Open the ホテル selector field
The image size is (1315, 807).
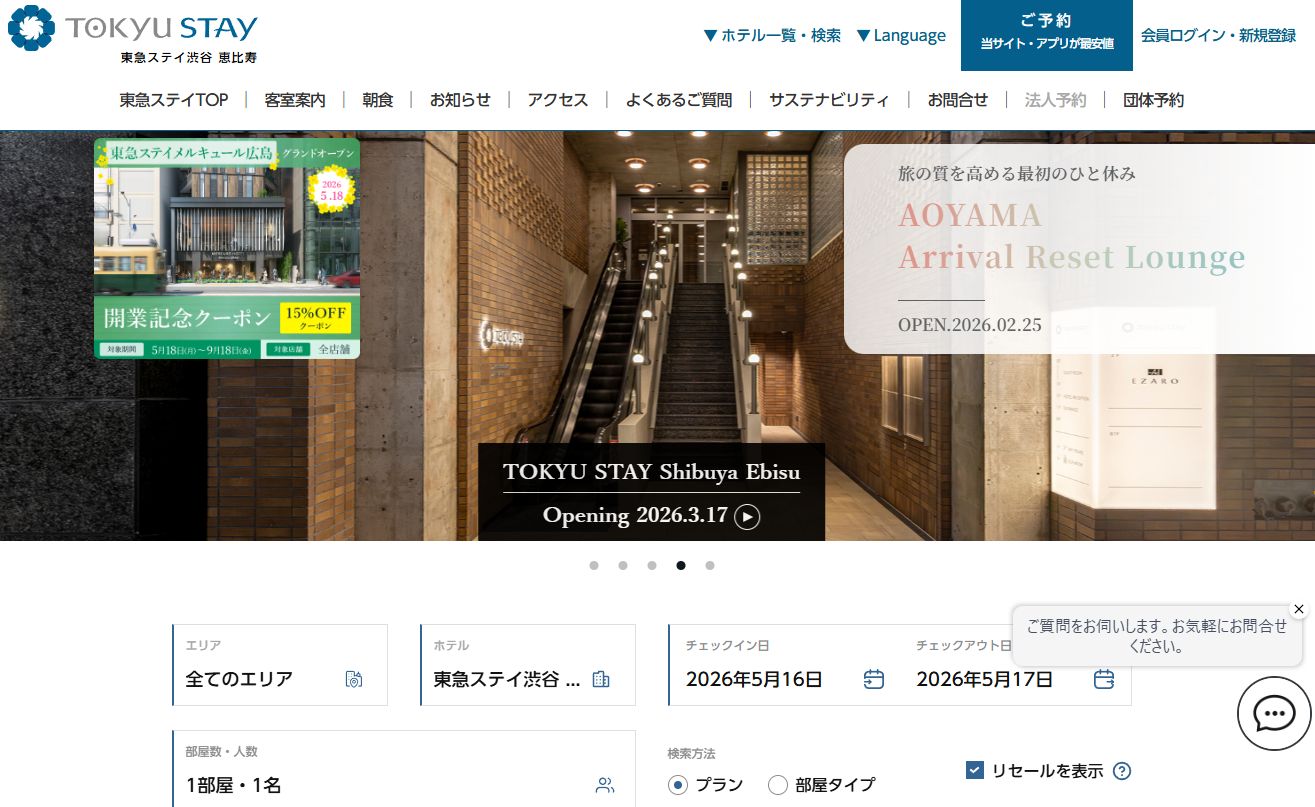coord(528,665)
